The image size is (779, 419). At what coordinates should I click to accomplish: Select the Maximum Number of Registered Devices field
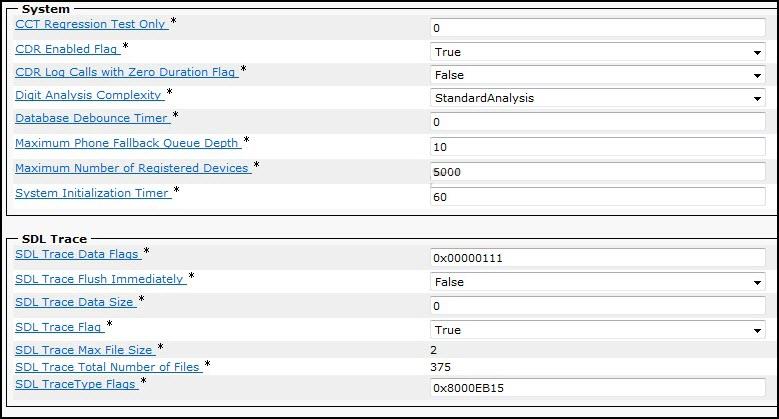click(x=598, y=172)
